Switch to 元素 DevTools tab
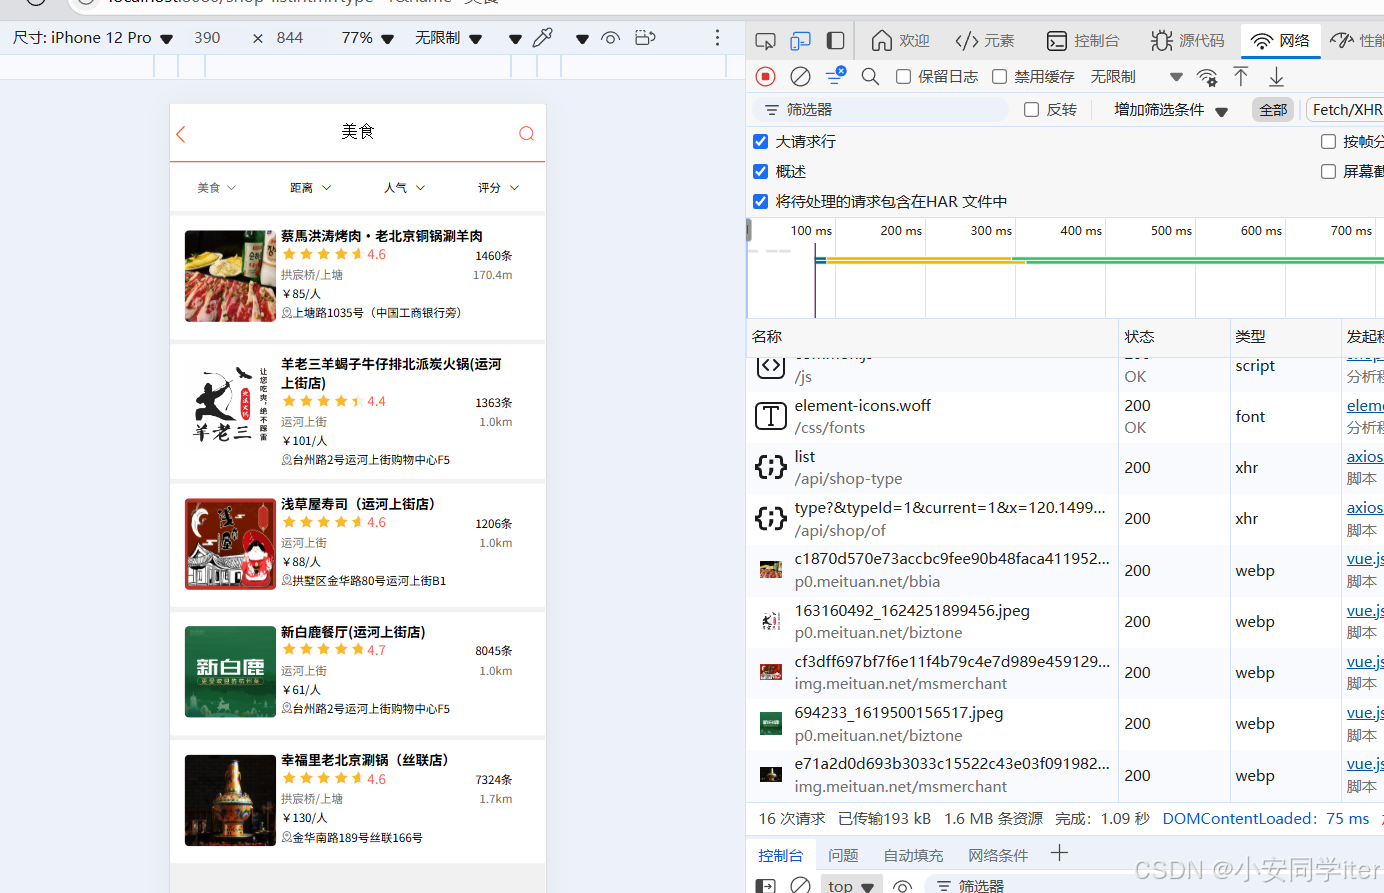1384x893 pixels. pyautogui.click(x=984, y=41)
